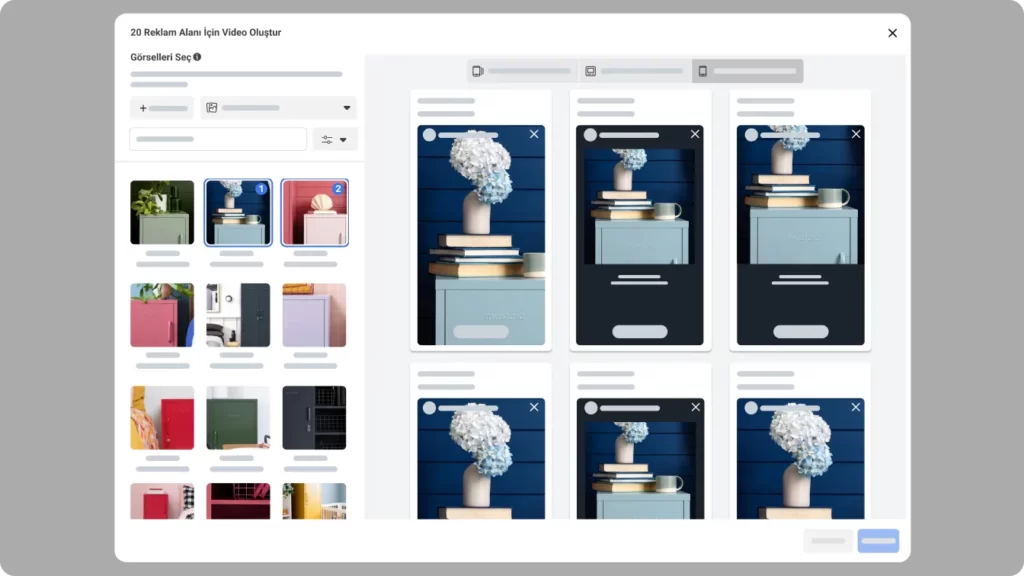Image resolution: width=1024 pixels, height=576 pixels.
Task: Click the image search field
Action: (218, 139)
